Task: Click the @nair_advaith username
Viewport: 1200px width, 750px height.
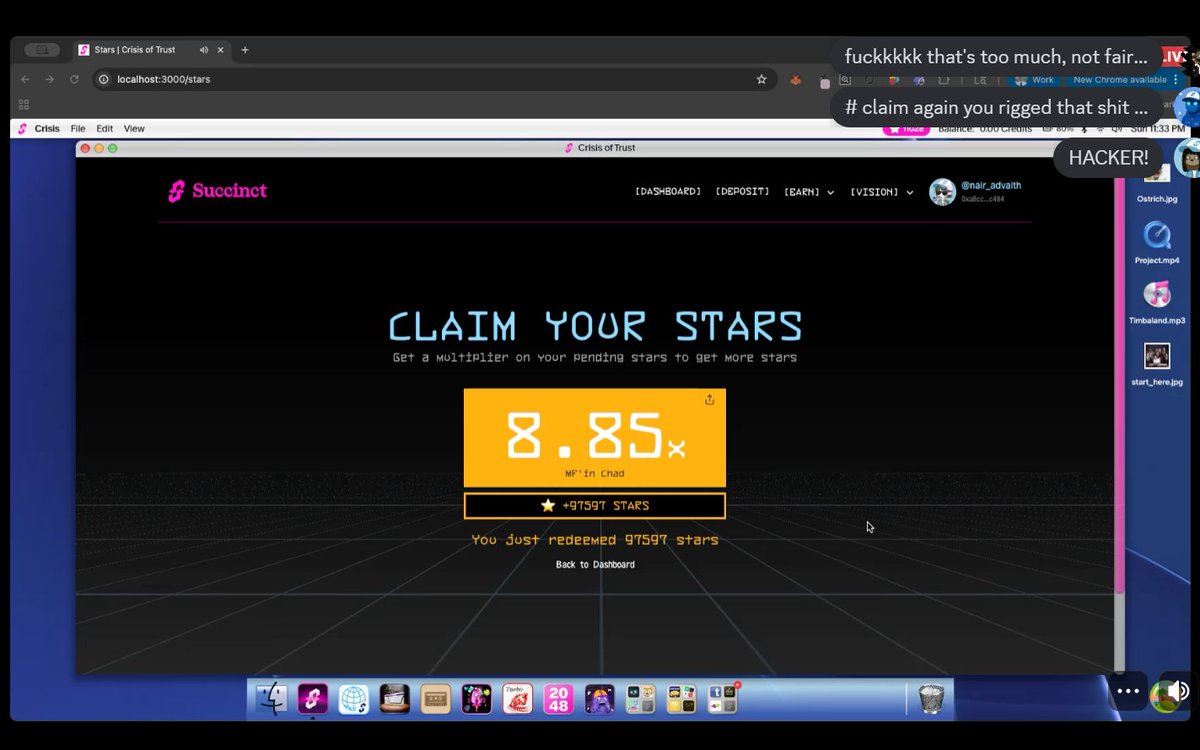Action: click(991, 186)
